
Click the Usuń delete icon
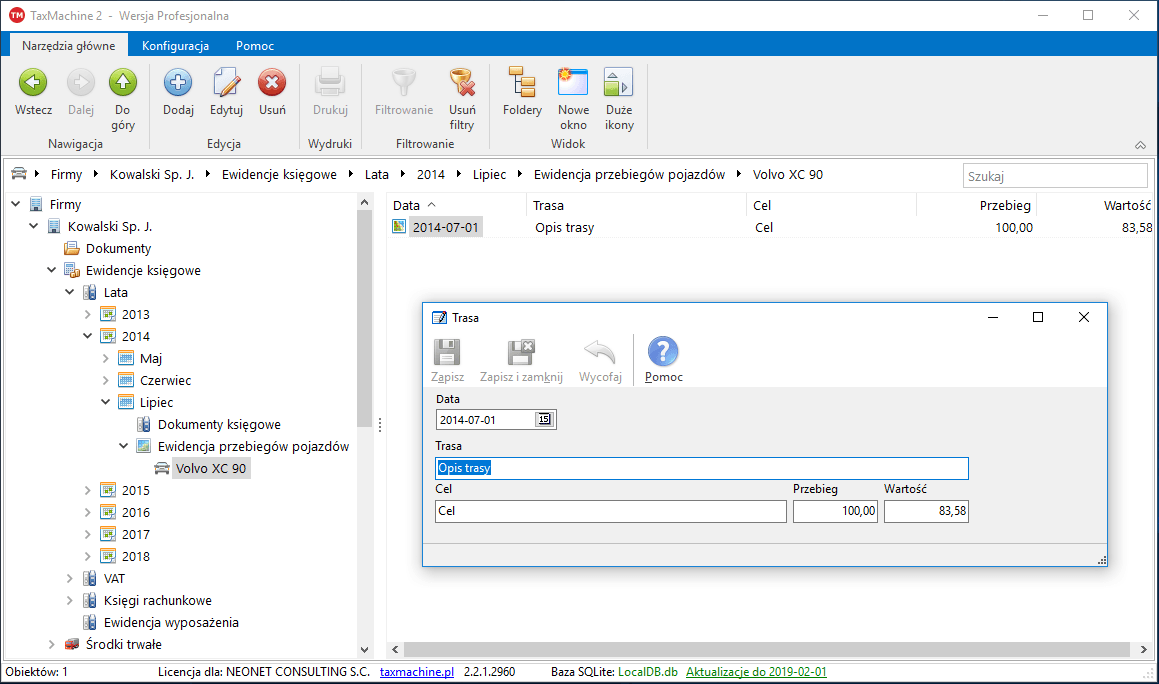pos(272,83)
